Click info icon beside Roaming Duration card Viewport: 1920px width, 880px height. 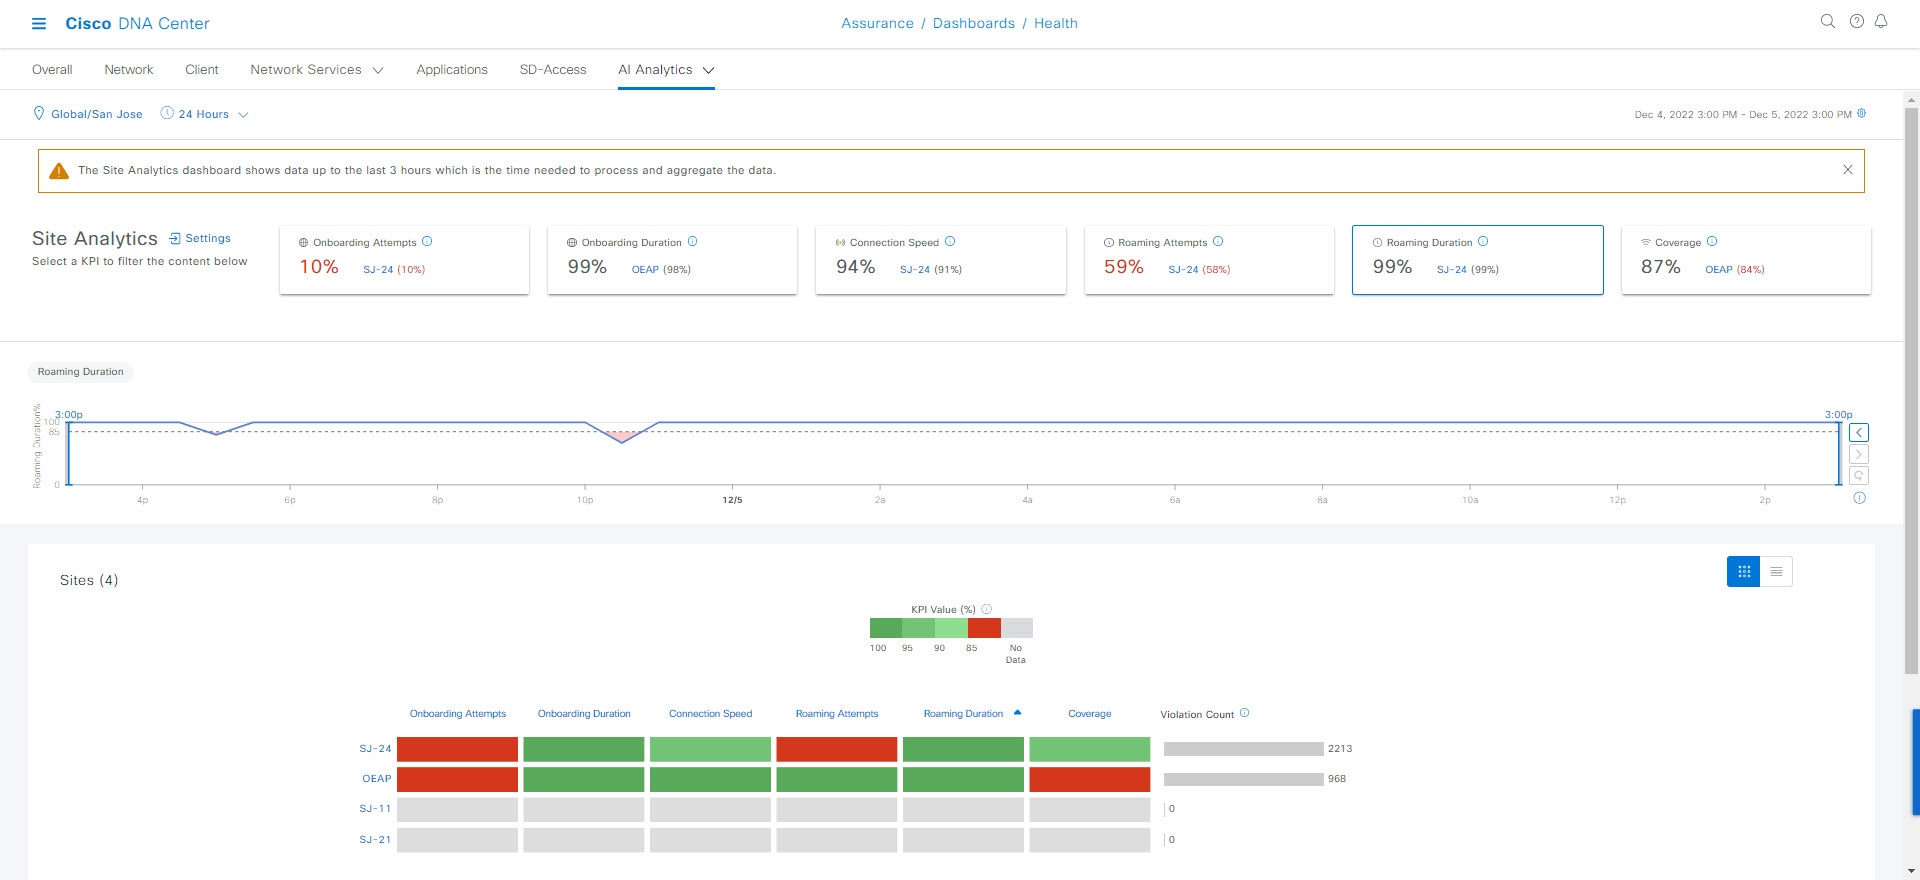(x=1483, y=241)
